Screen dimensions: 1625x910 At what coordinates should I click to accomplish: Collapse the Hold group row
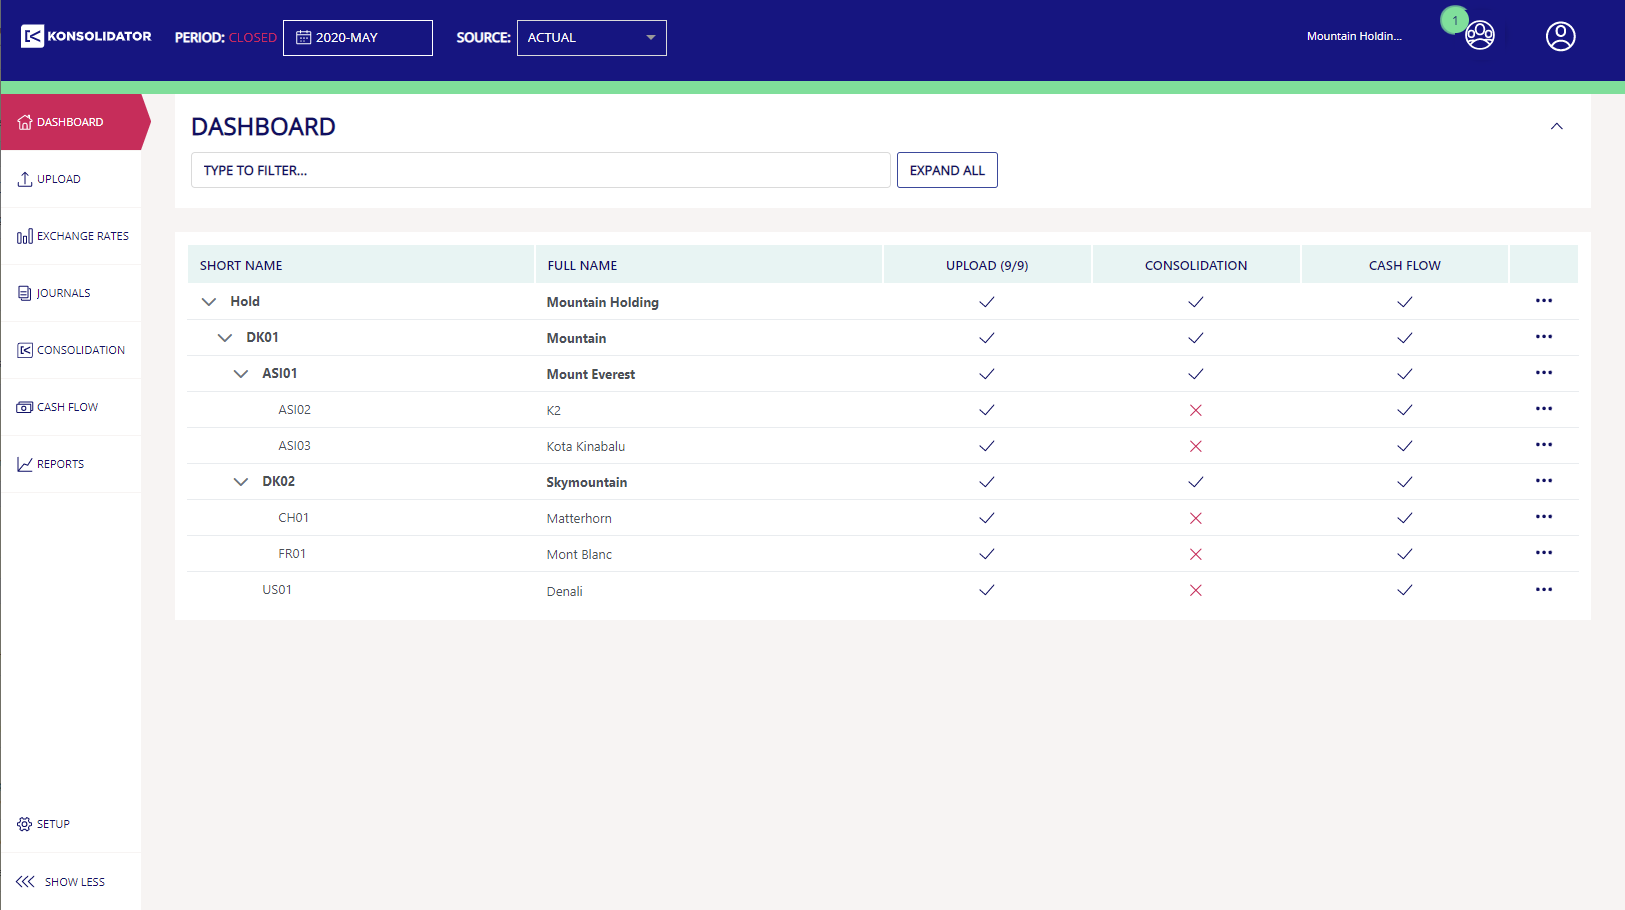[x=209, y=300]
